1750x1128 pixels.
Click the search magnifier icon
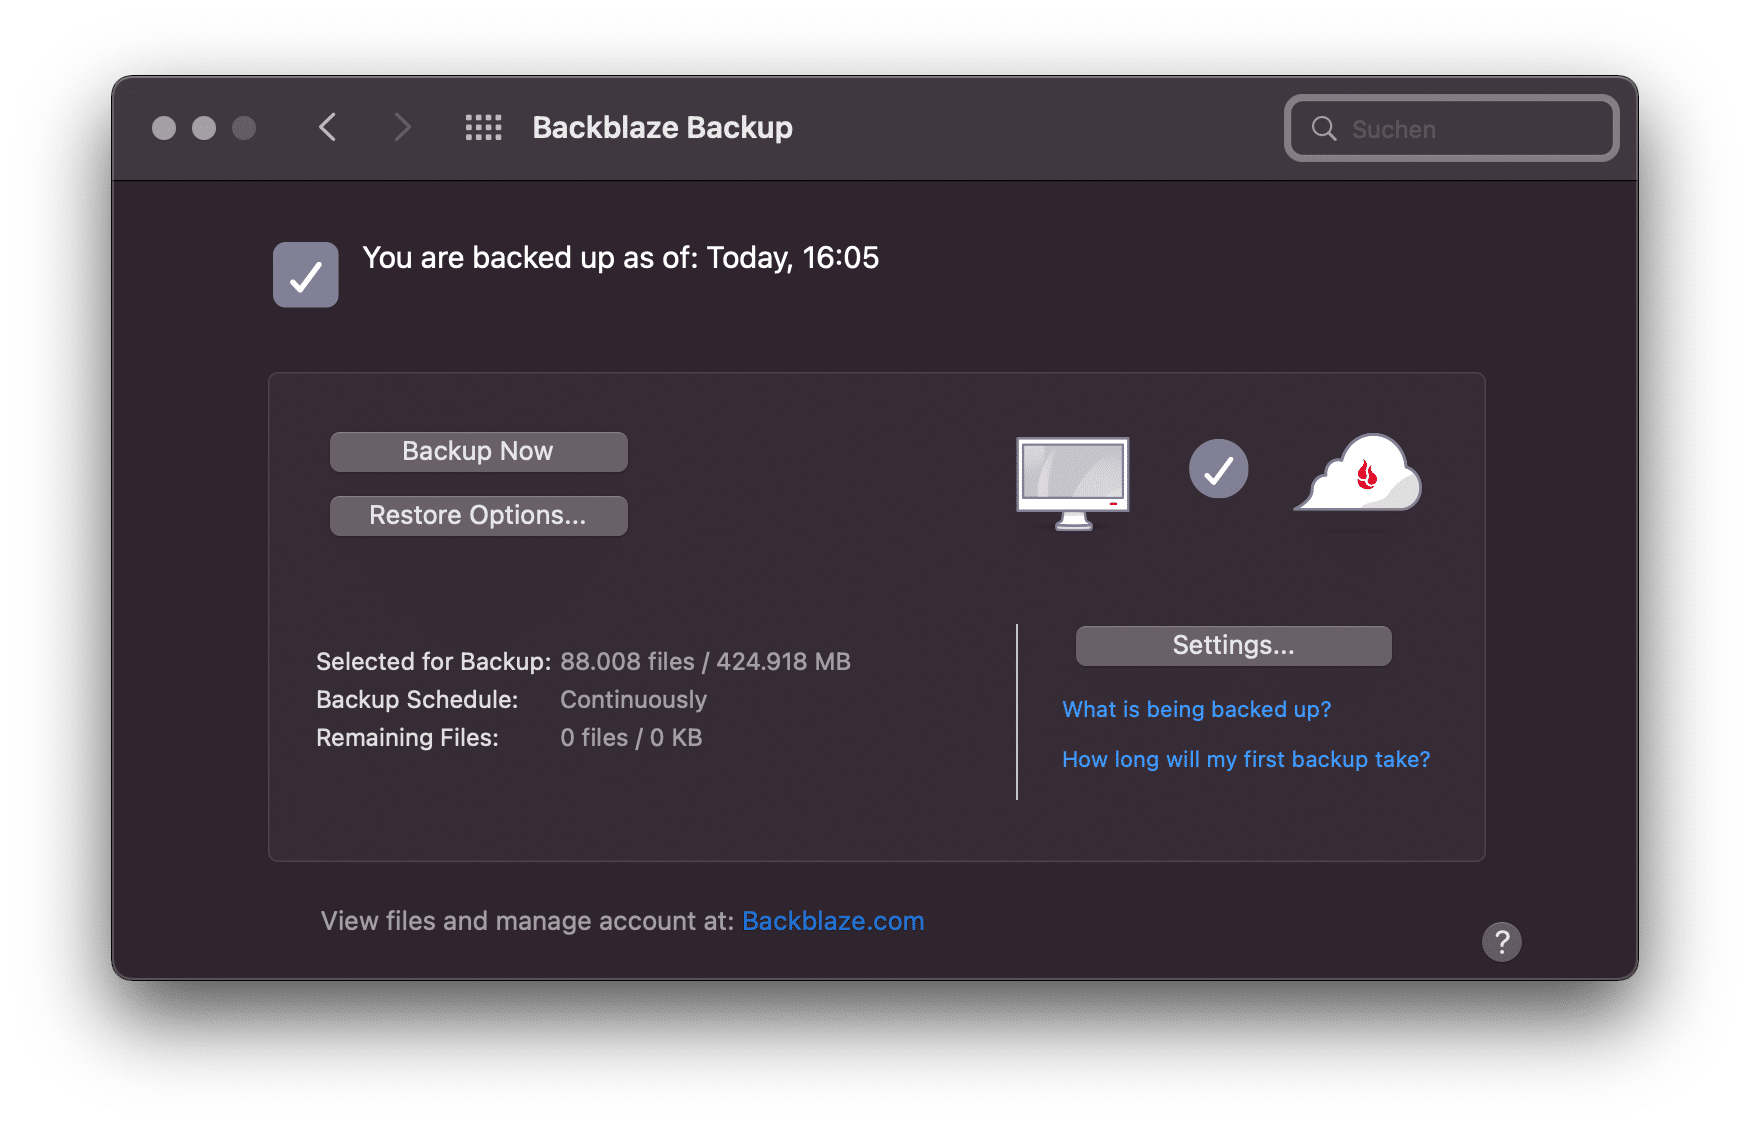pos(1323,128)
